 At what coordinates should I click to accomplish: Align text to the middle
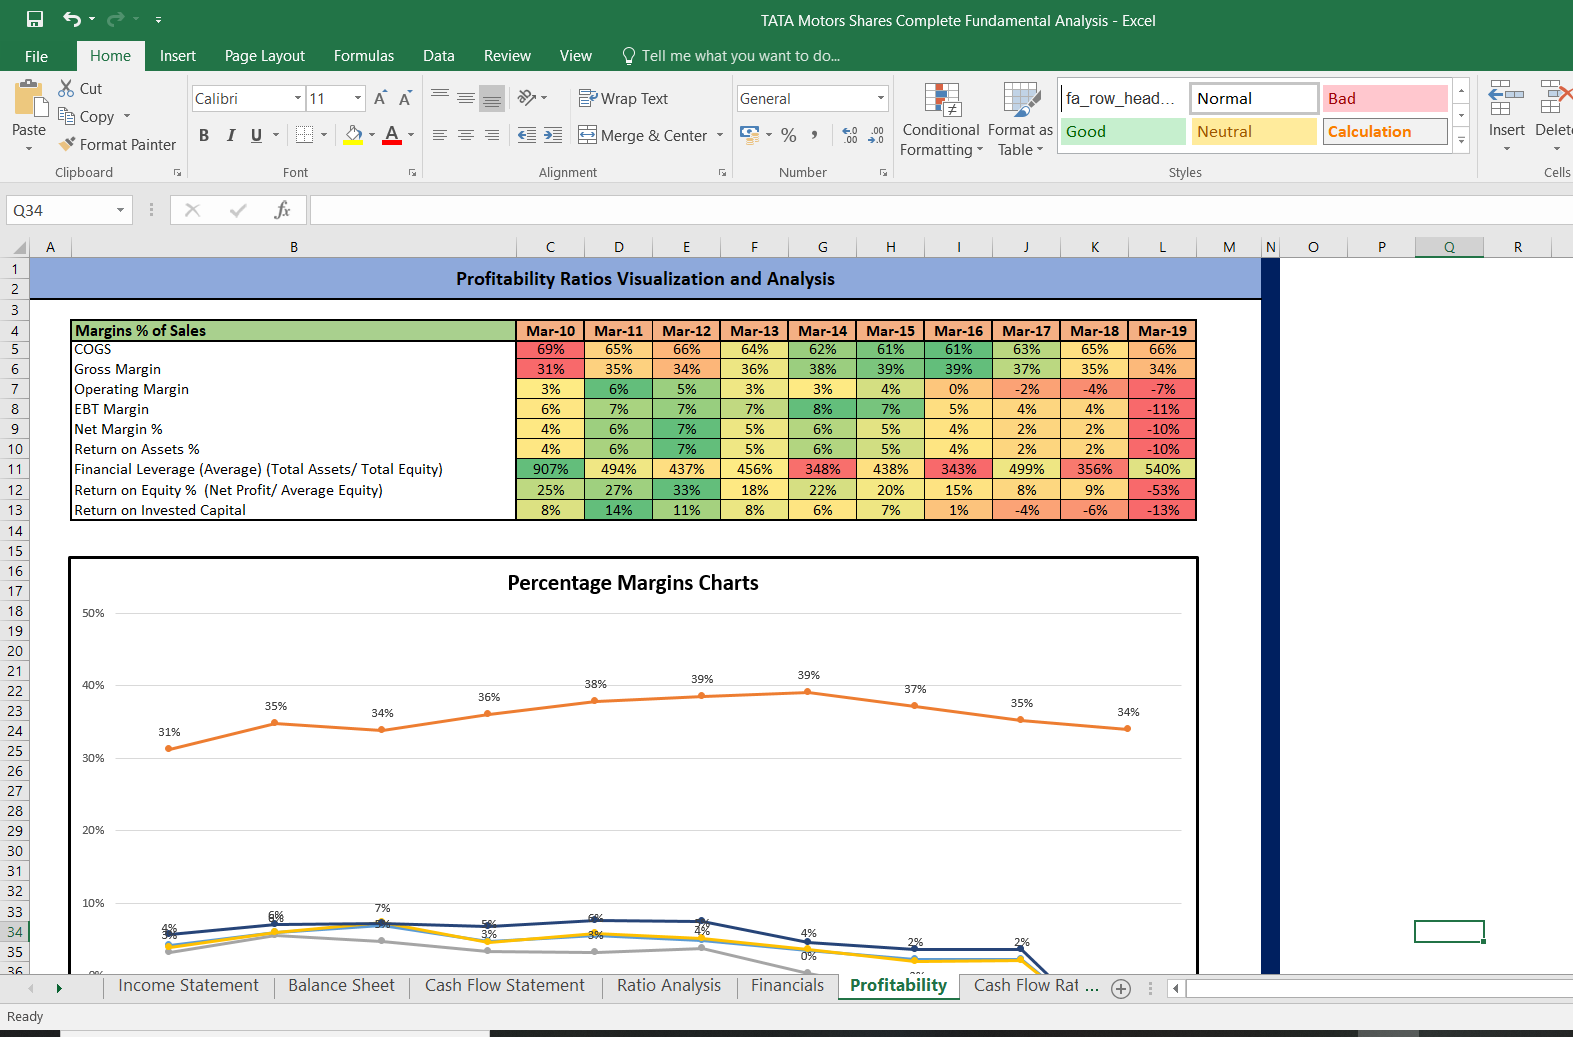[466, 98]
